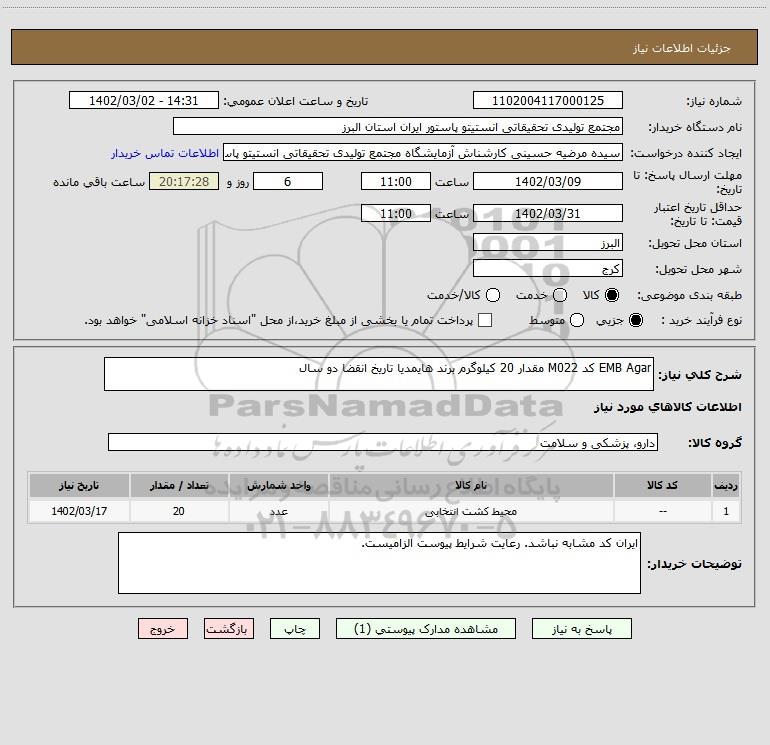The height and width of the screenshot is (745, 770).
Task: Click the بازگشت back button
Action: 229,629
